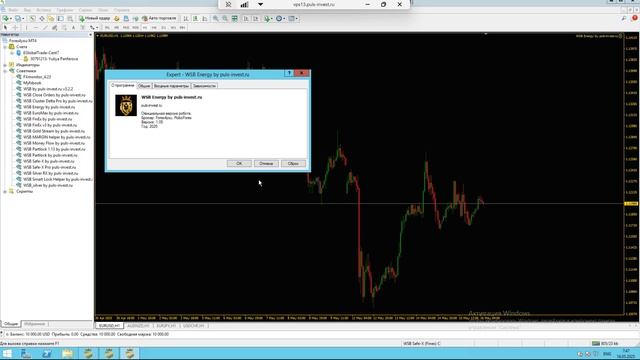The image size is (640, 360).
Task: Click the Windows Start button
Action: 7,353
